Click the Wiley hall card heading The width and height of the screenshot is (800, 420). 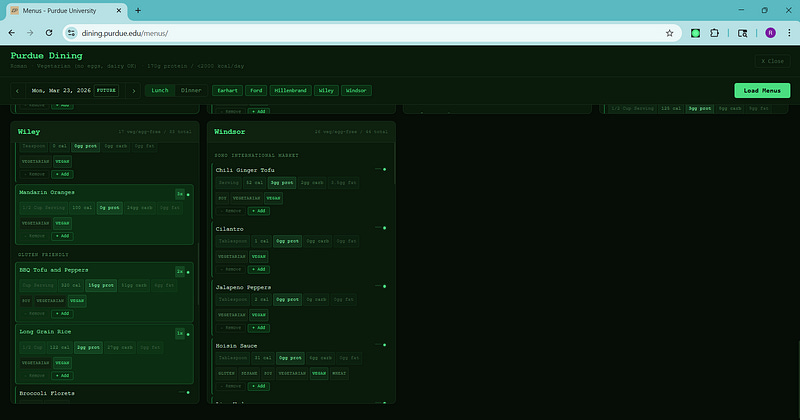(x=29, y=132)
